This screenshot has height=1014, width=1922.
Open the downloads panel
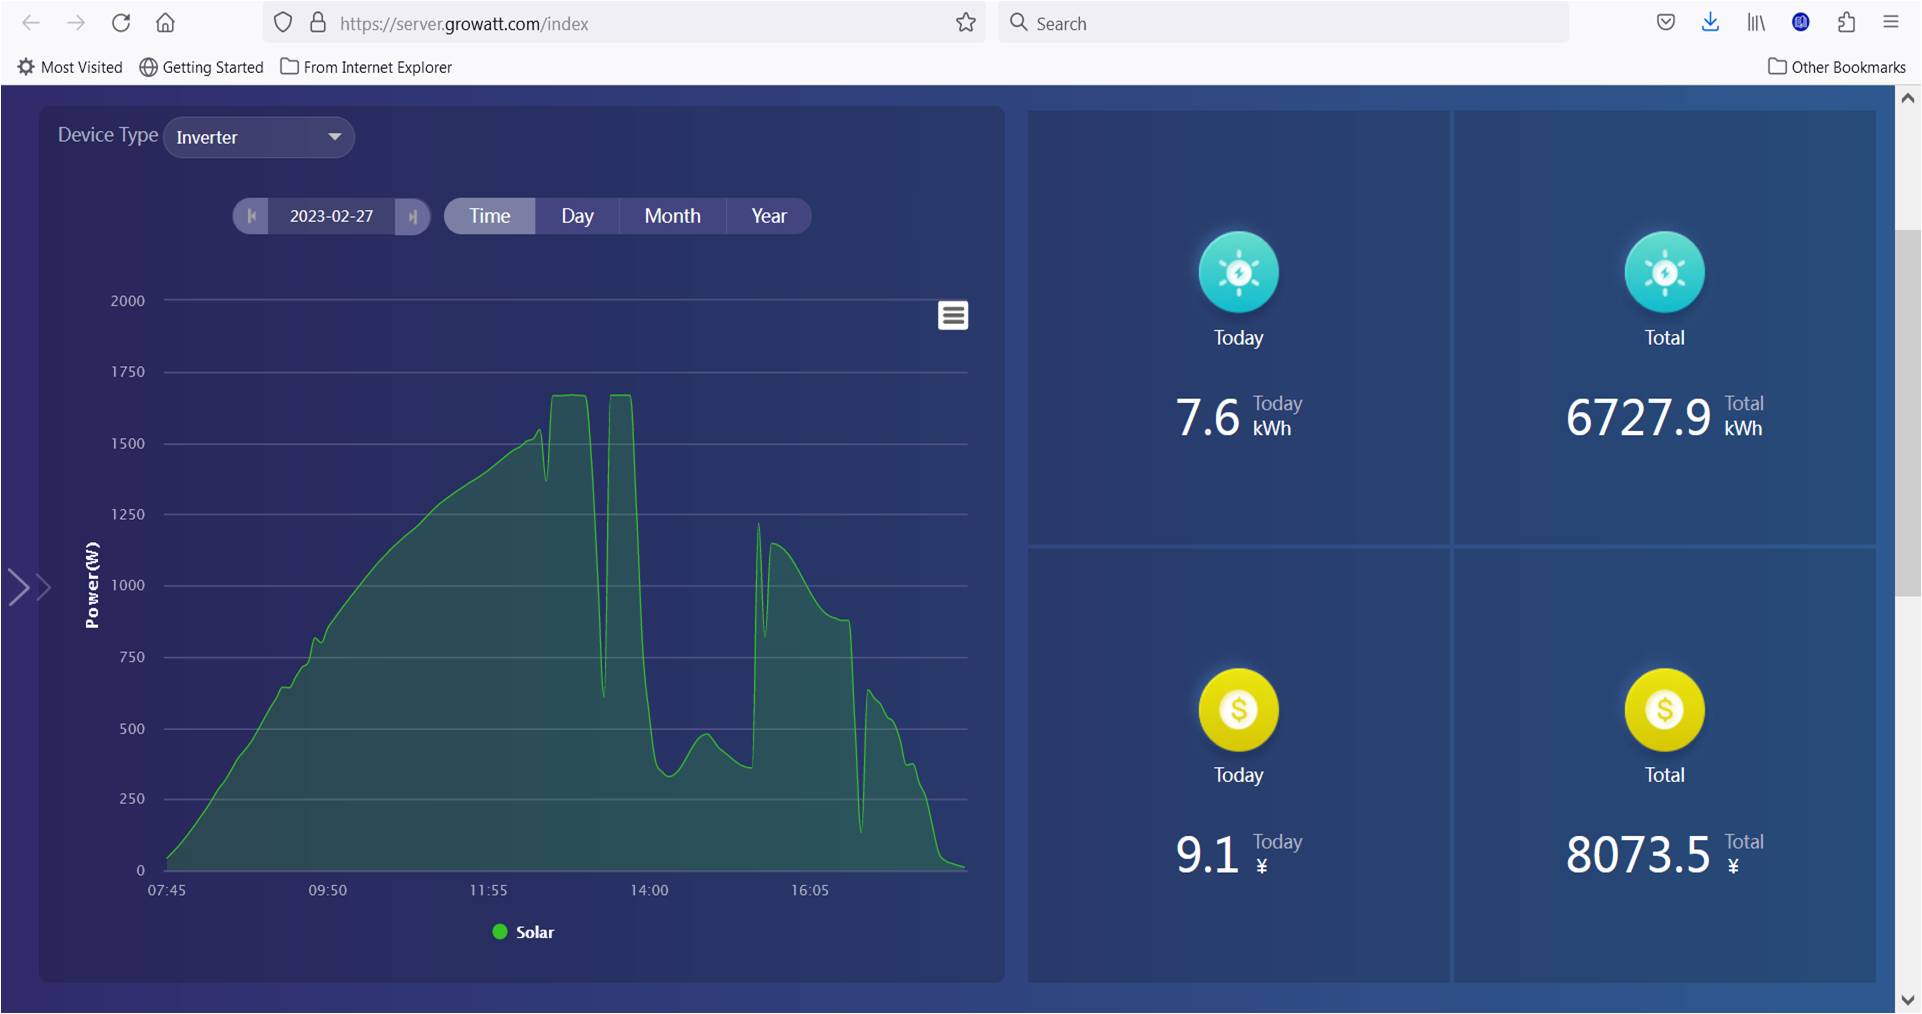pos(1710,22)
